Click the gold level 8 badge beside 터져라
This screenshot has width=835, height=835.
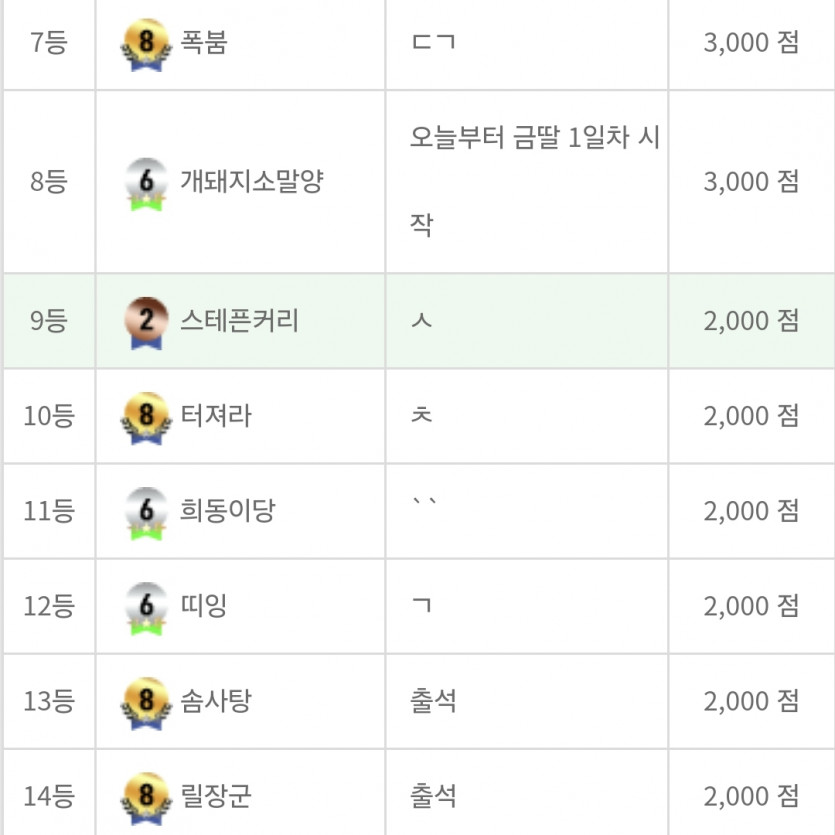click(146, 416)
